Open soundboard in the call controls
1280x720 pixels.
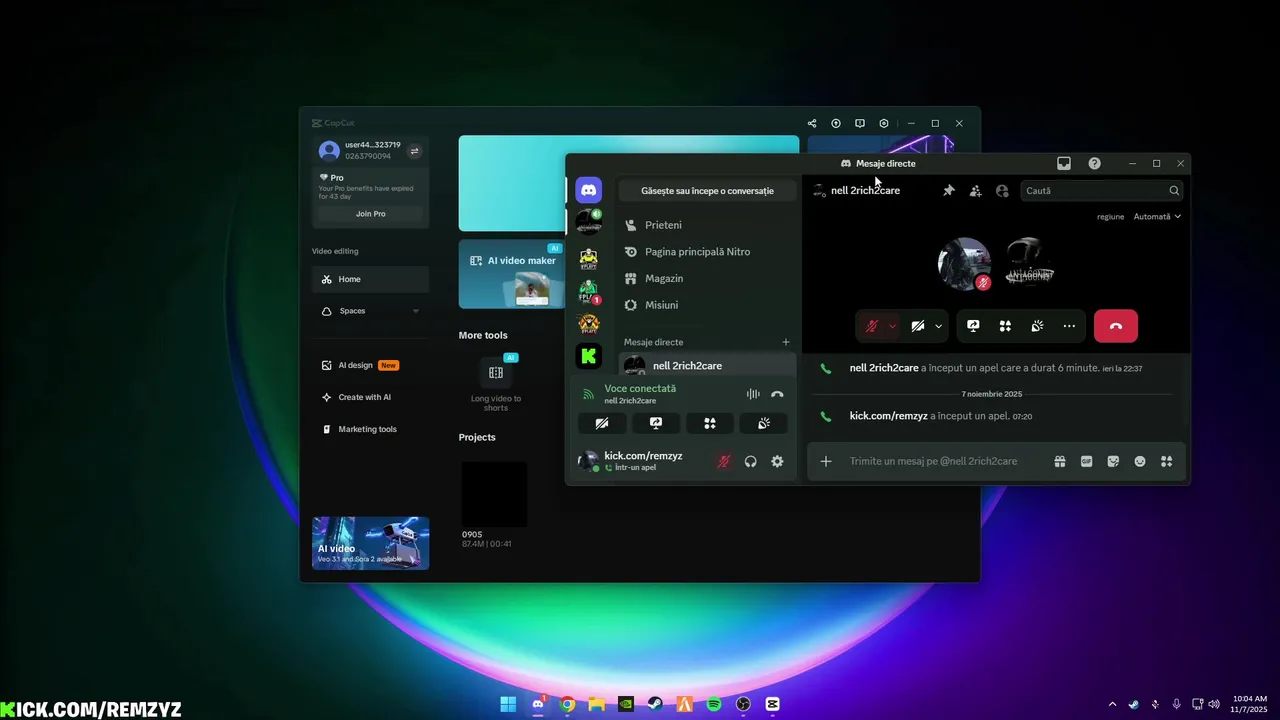1037,326
